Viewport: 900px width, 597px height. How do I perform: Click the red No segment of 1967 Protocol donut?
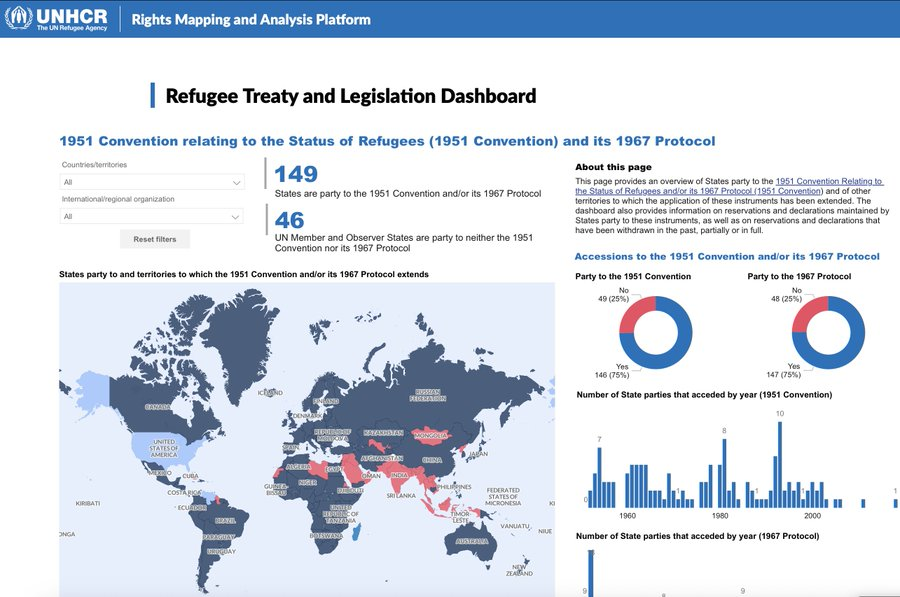[807, 315]
